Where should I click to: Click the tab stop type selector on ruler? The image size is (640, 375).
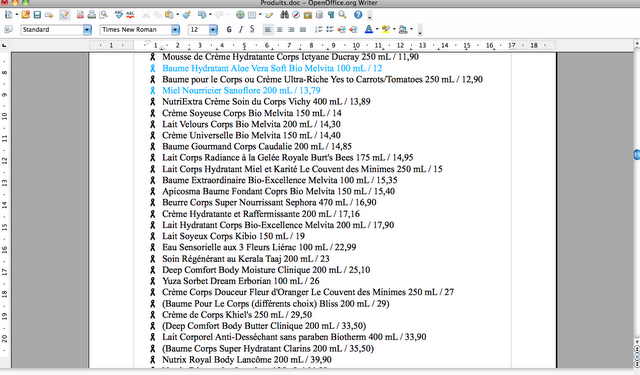click(4, 45)
